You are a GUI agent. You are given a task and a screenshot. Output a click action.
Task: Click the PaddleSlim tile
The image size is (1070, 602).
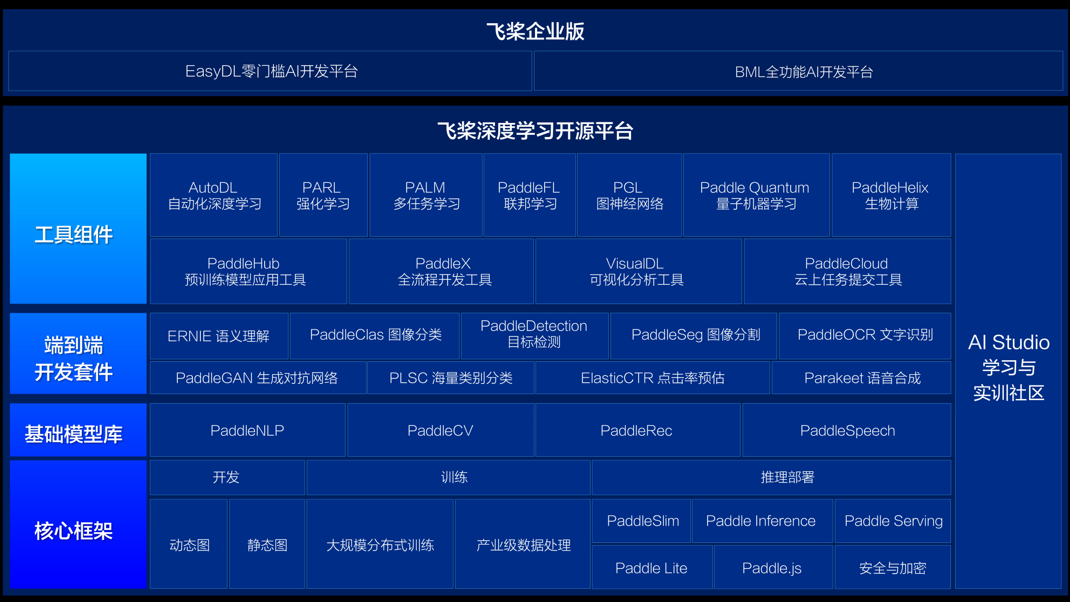coord(641,521)
